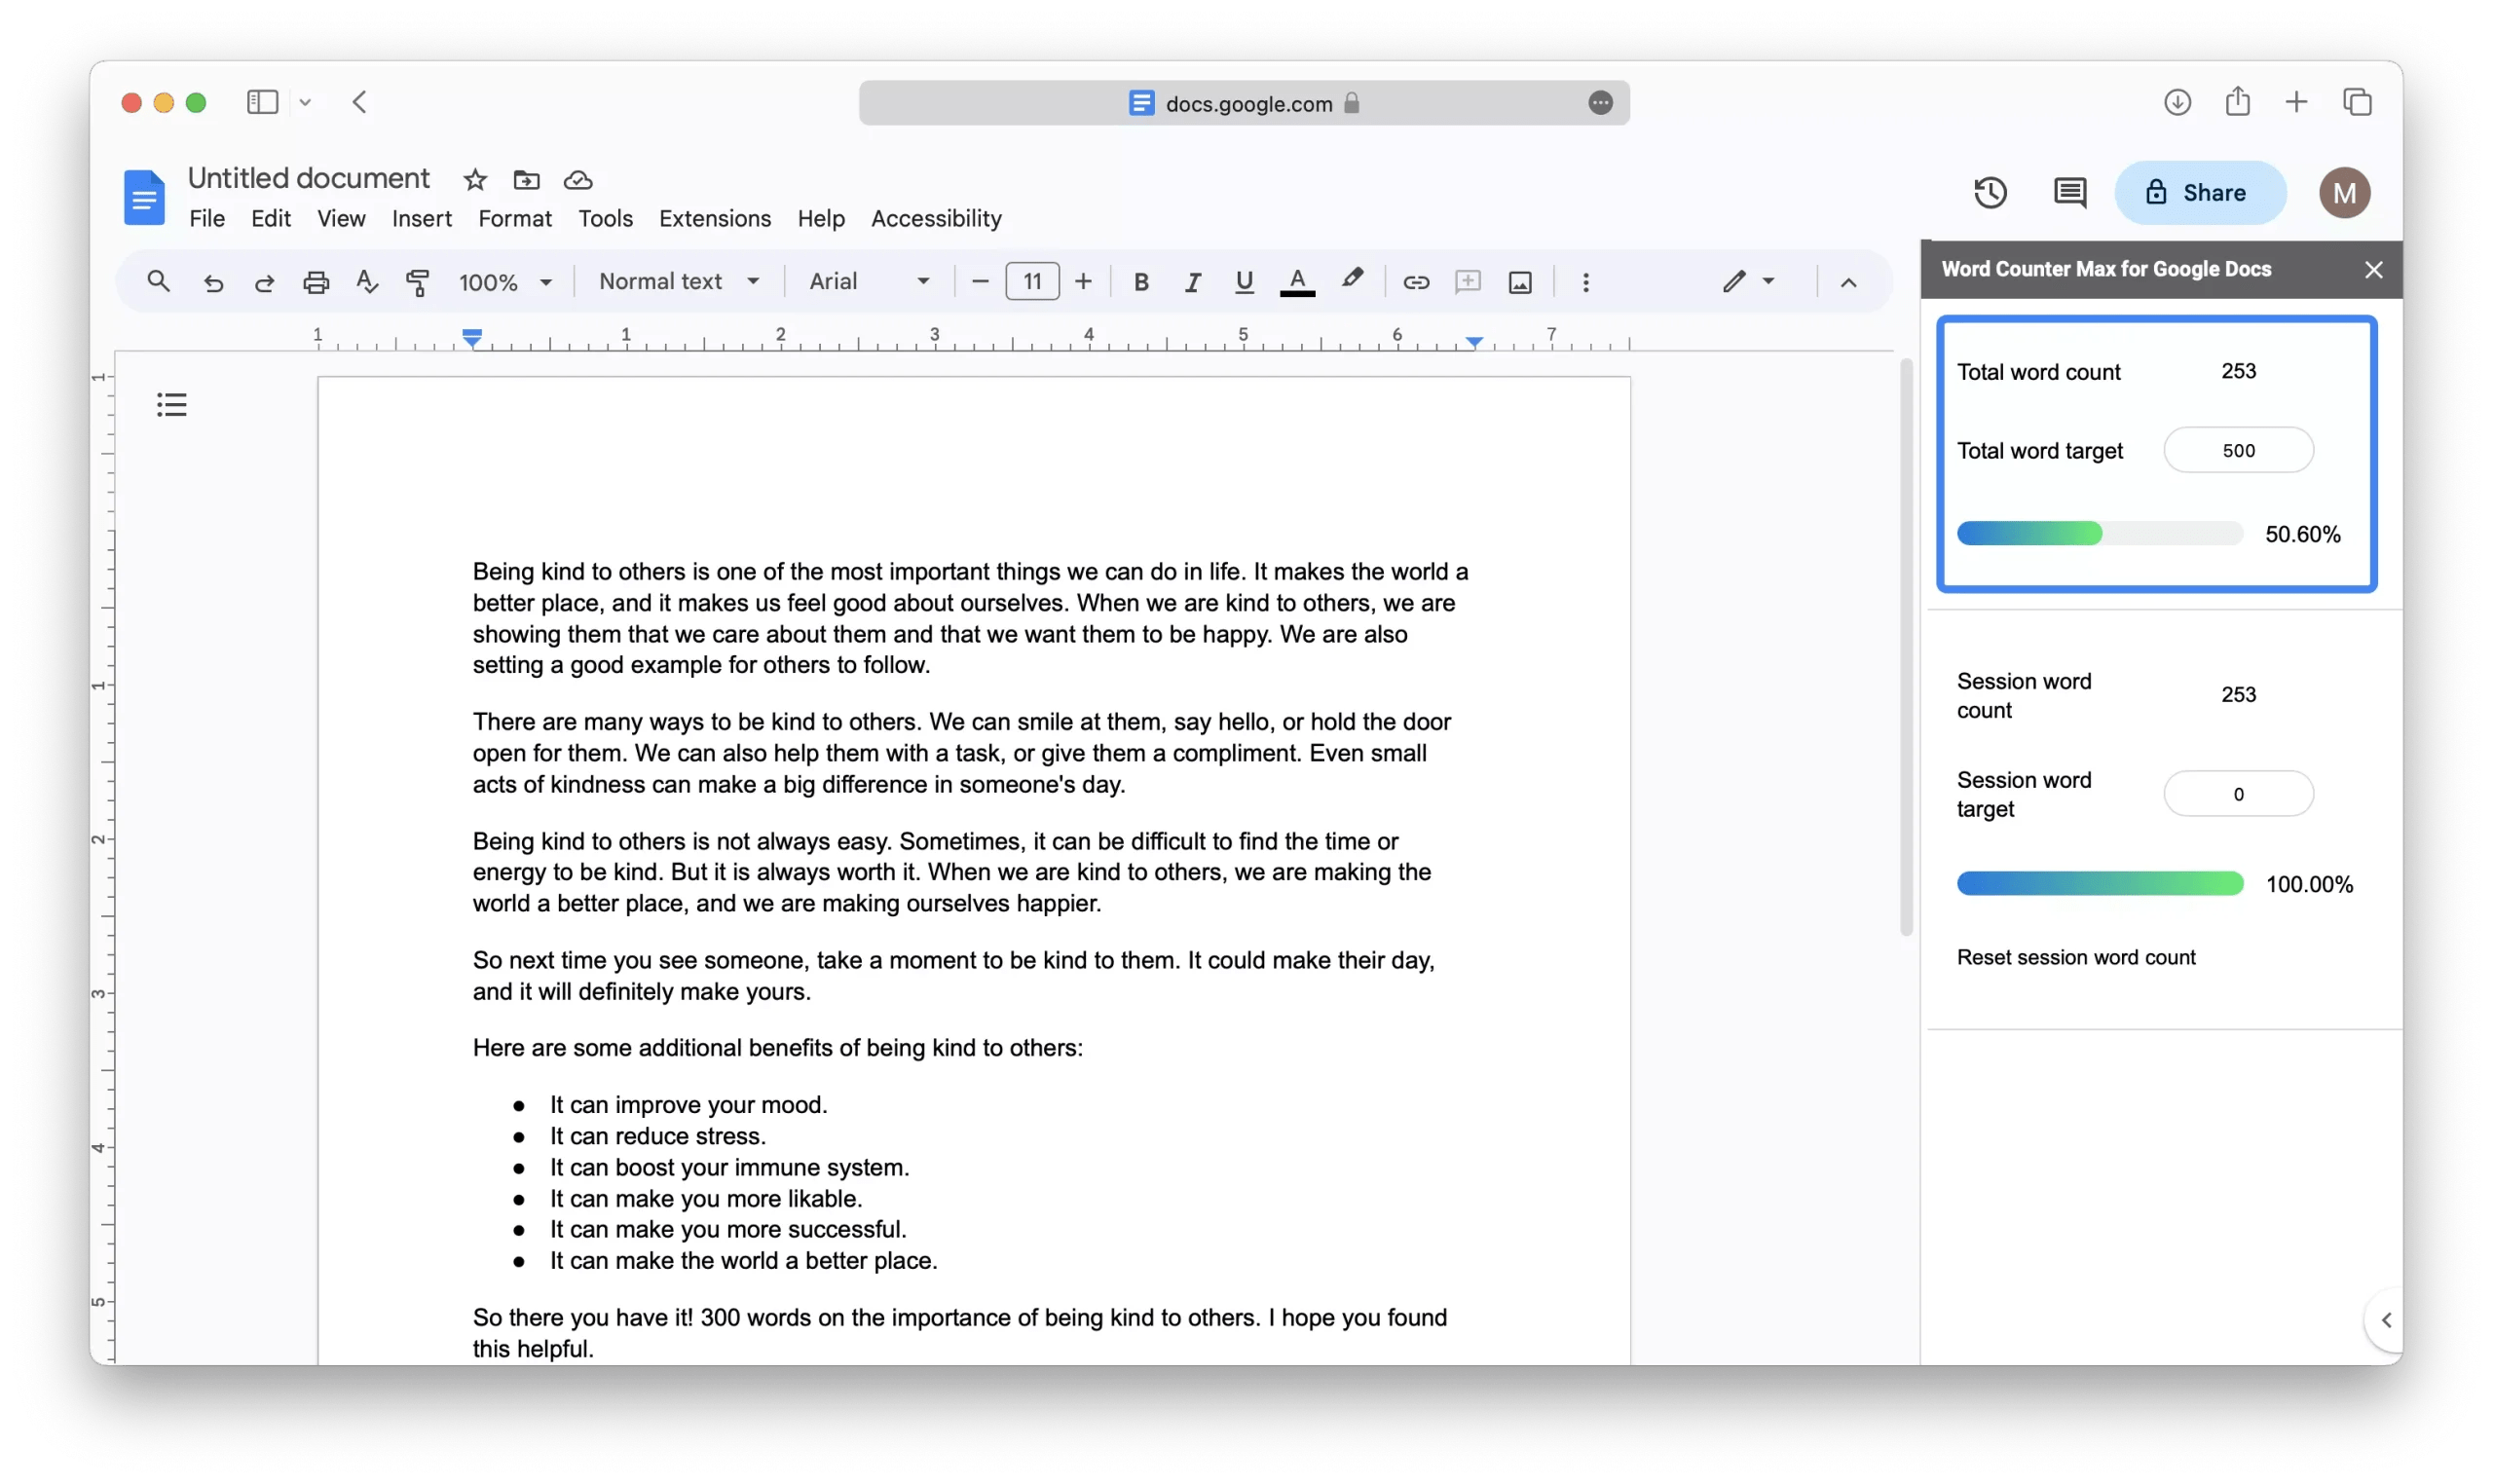Screen dimensions: 2493x1484
Task: Toggle italic formatting
Action: point(1192,282)
